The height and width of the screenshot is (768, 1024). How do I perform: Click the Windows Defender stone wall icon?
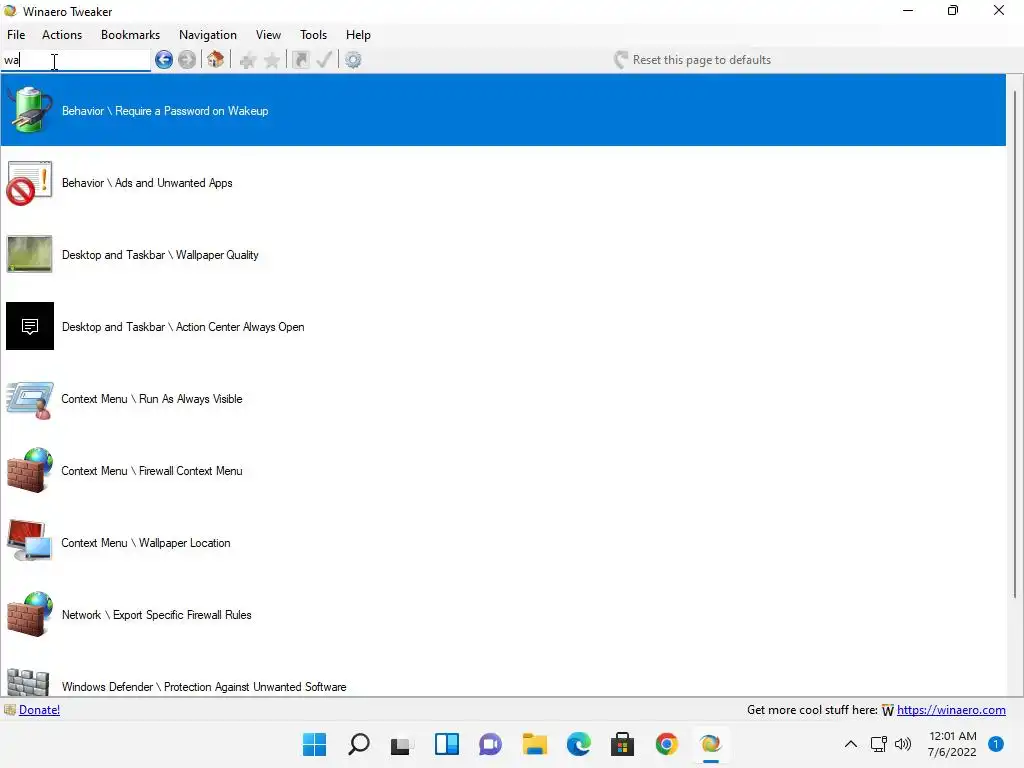click(x=28, y=683)
